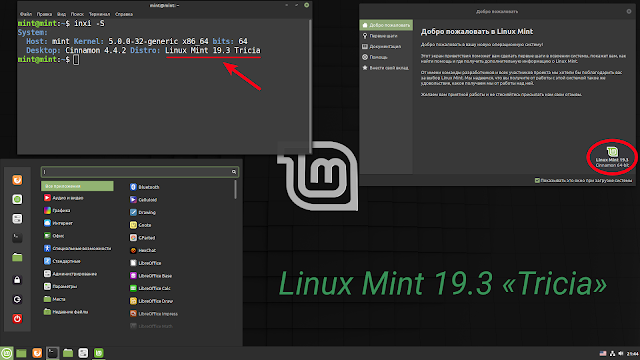
Task: Open LibreOffice Calc
Action: pyautogui.click(x=150, y=288)
